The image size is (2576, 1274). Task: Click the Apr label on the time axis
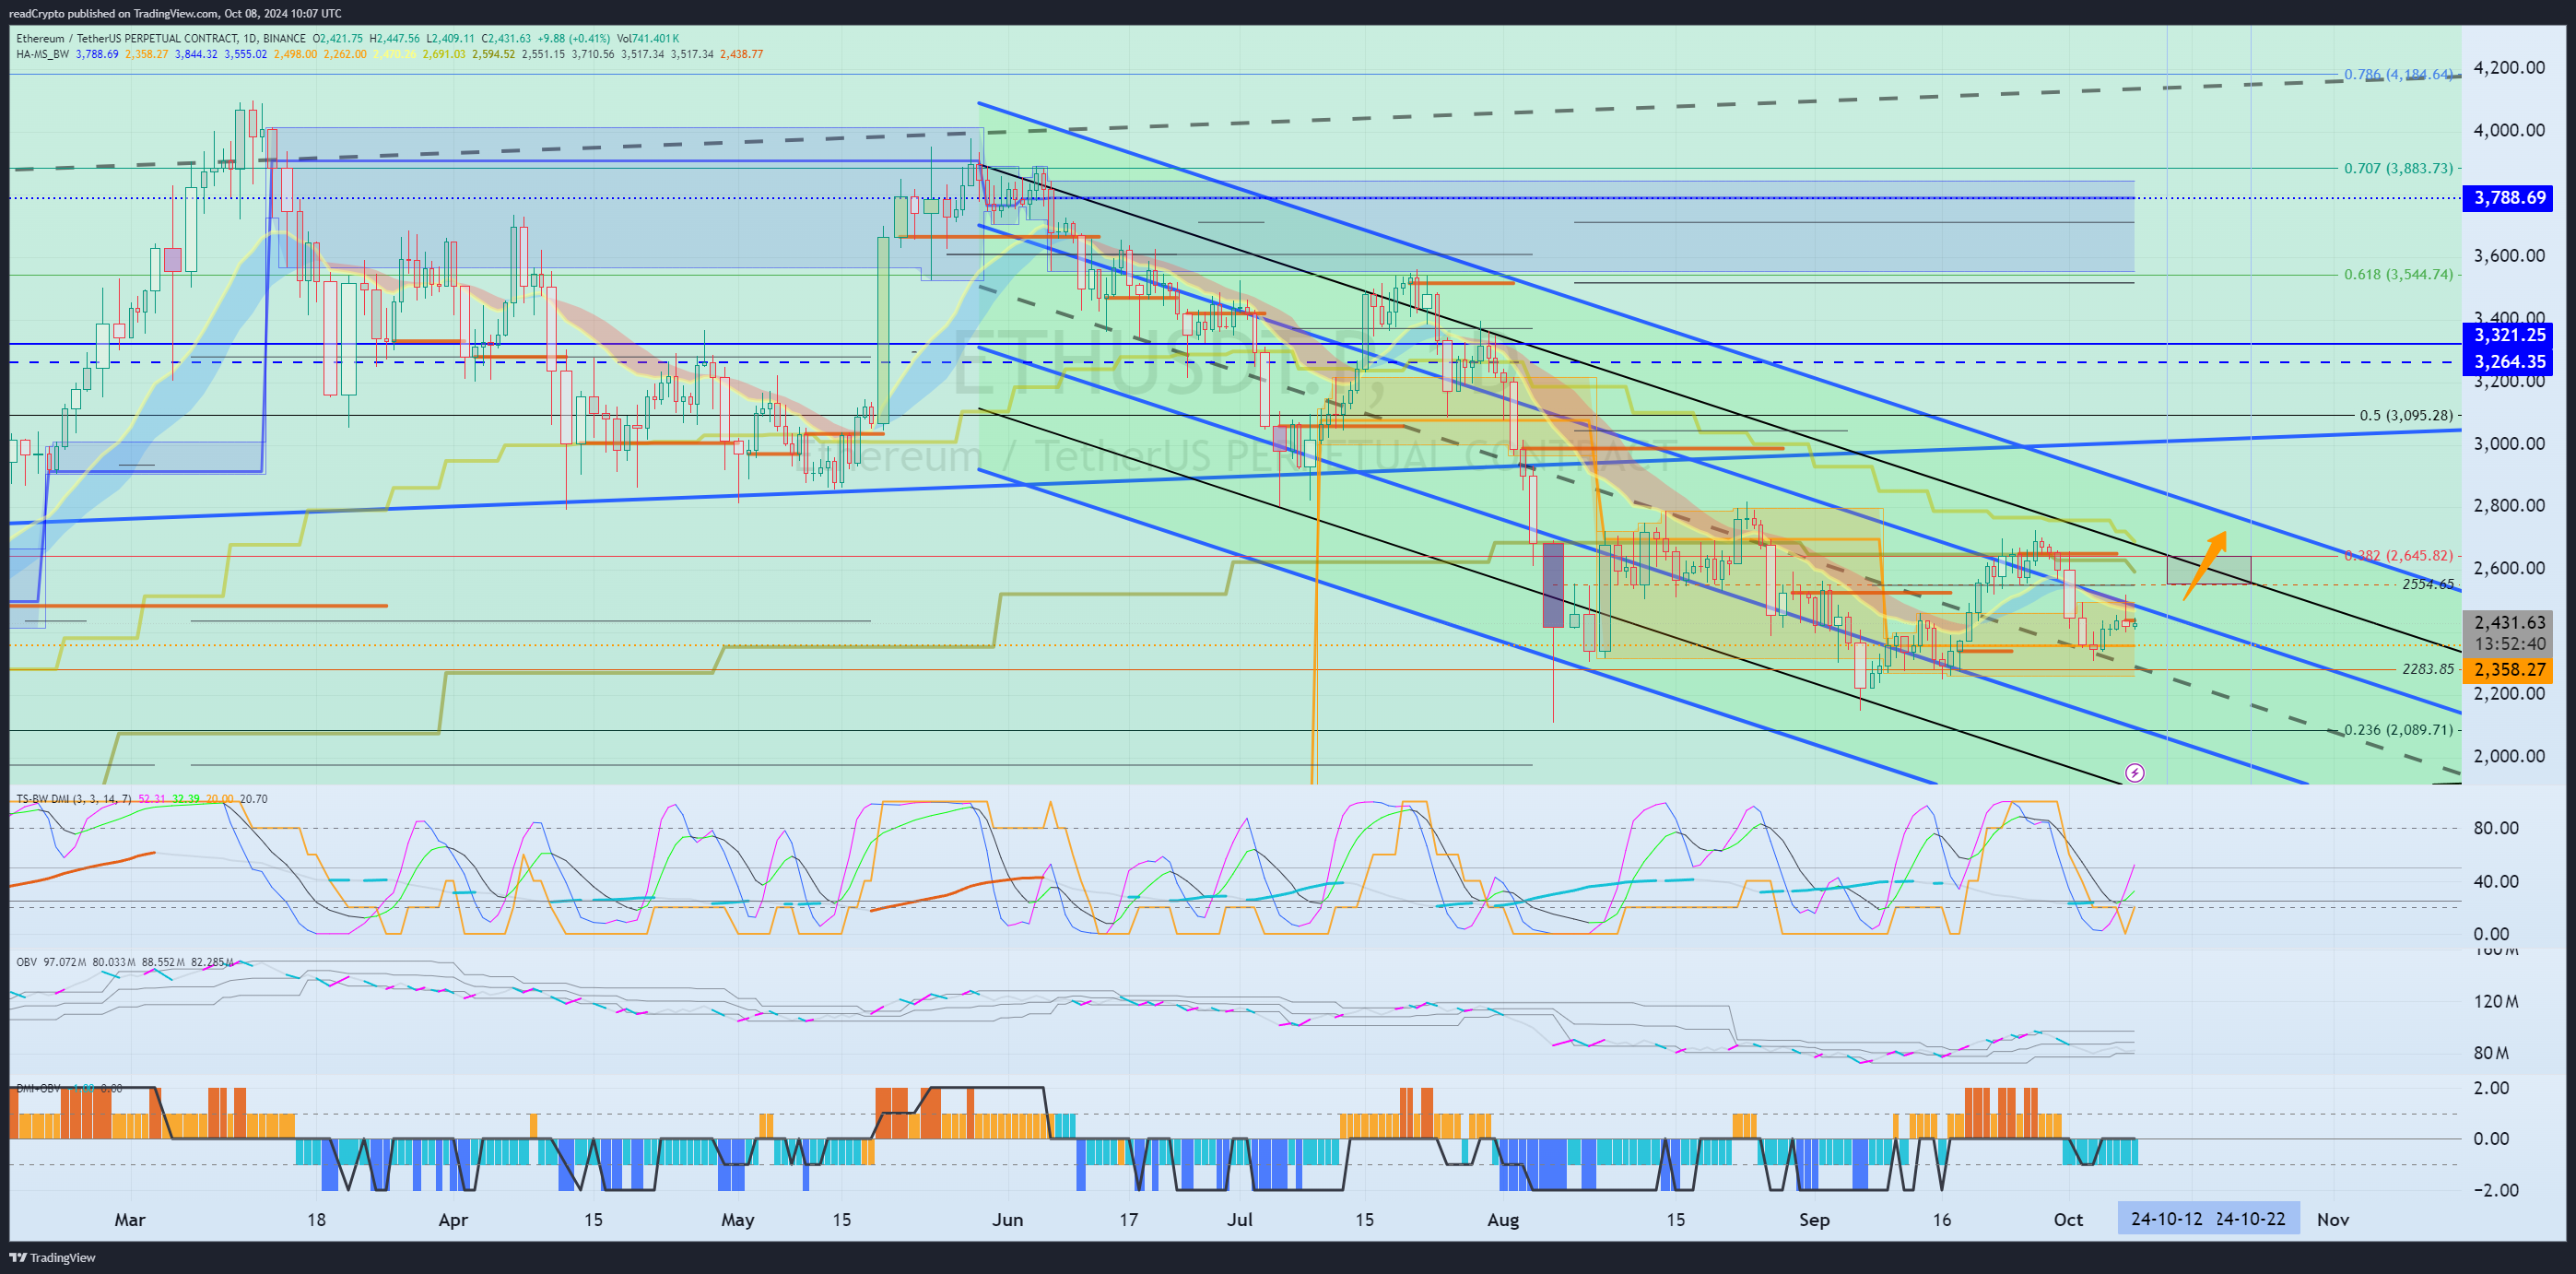(x=453, y=1220)
